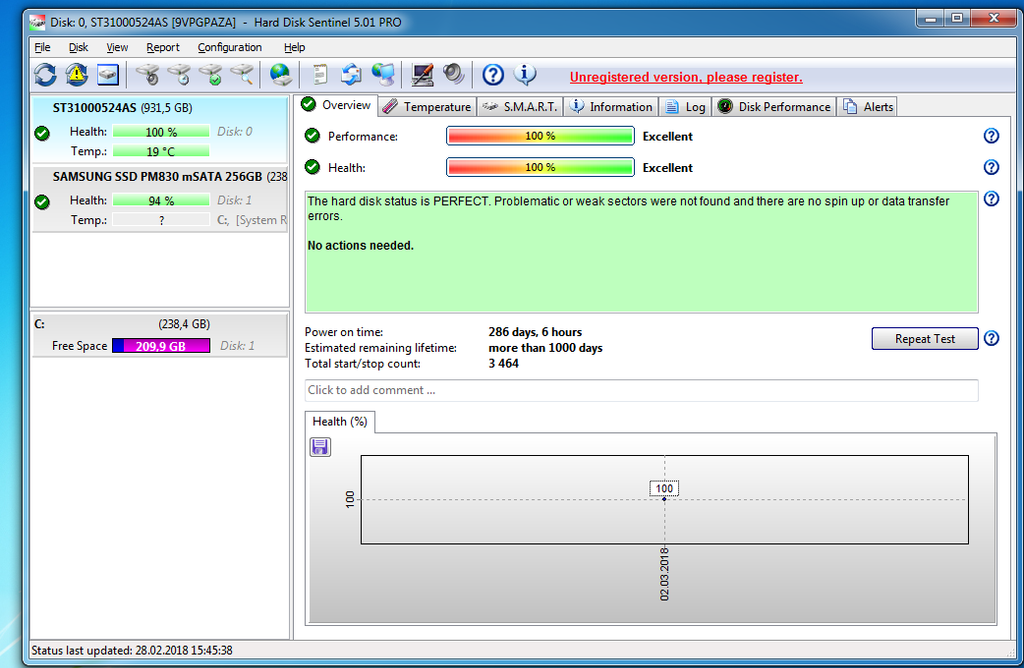Click the disk with magnifier toolbar icon
The height and width of the screenshot is (668, 1024).
pyautogui.click(x=242, y=74)
